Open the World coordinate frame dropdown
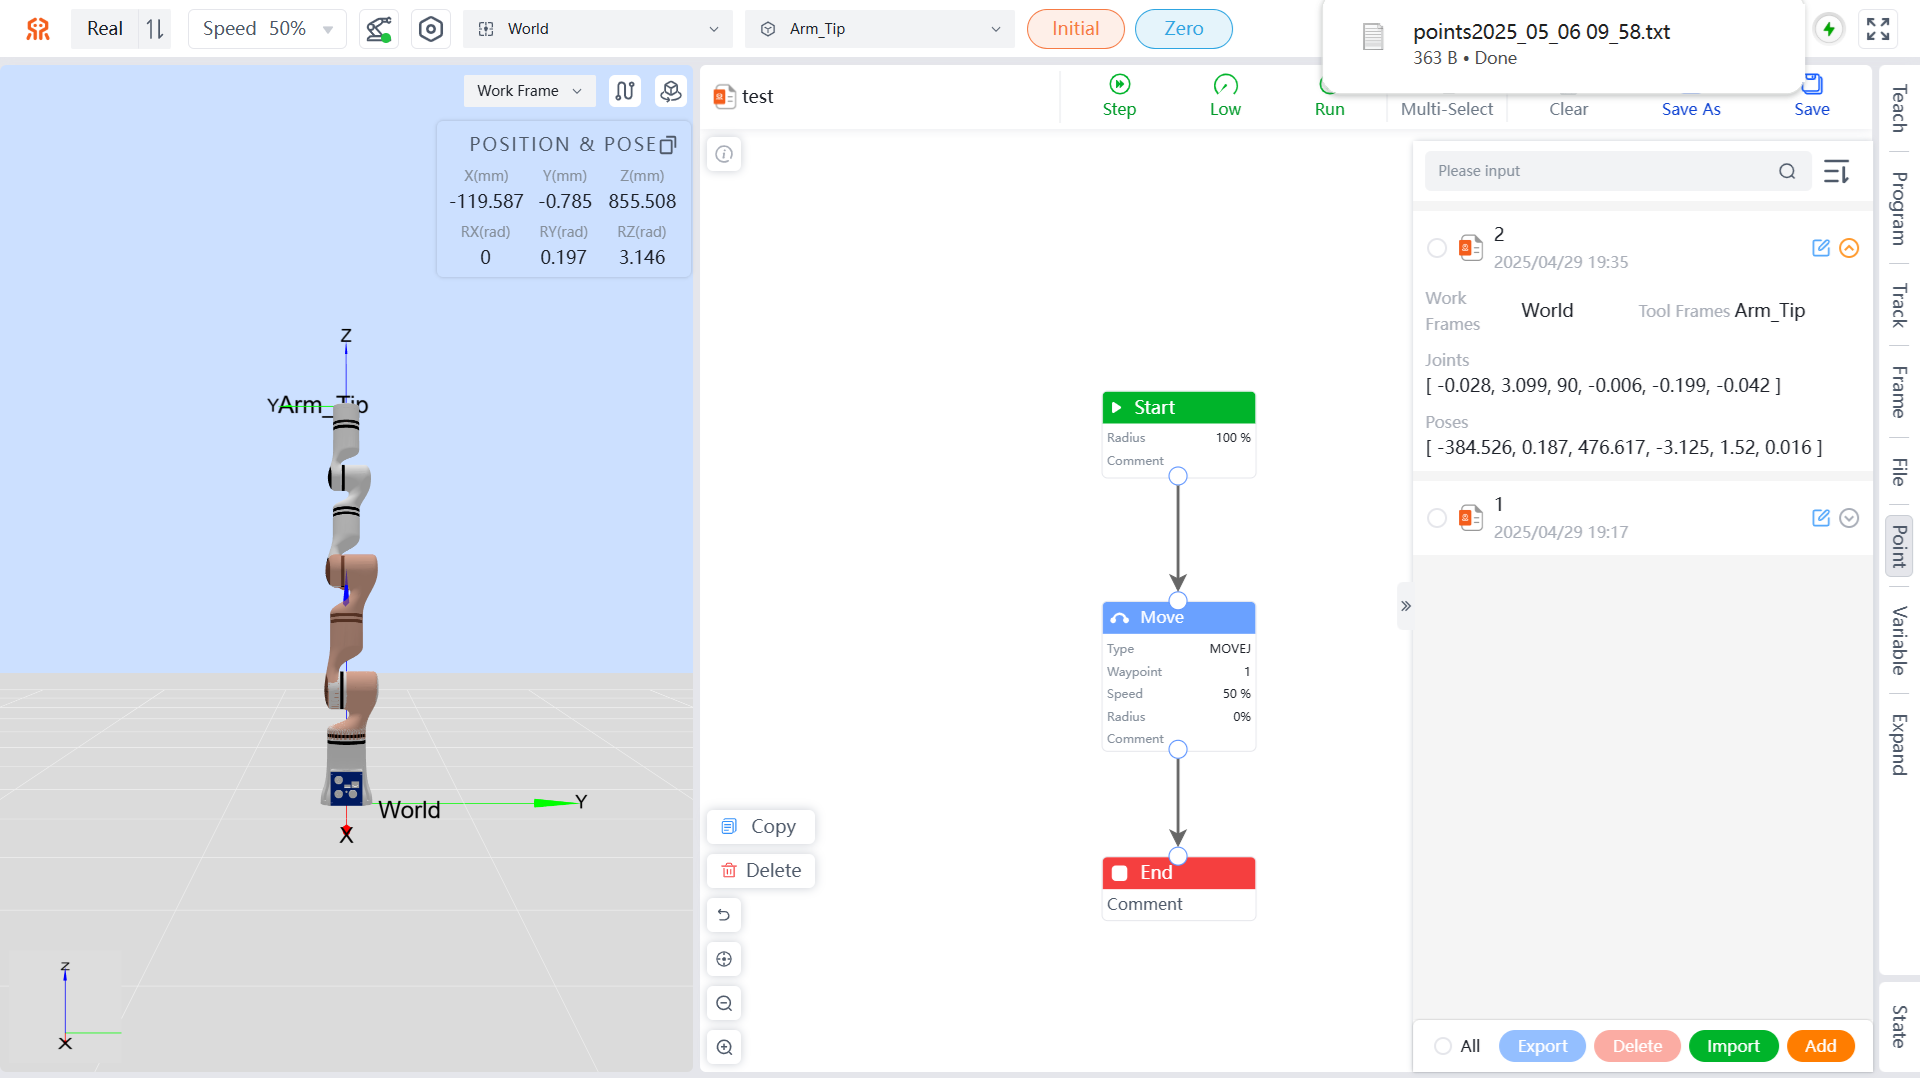The image size is (1920, 1078). 598,29
